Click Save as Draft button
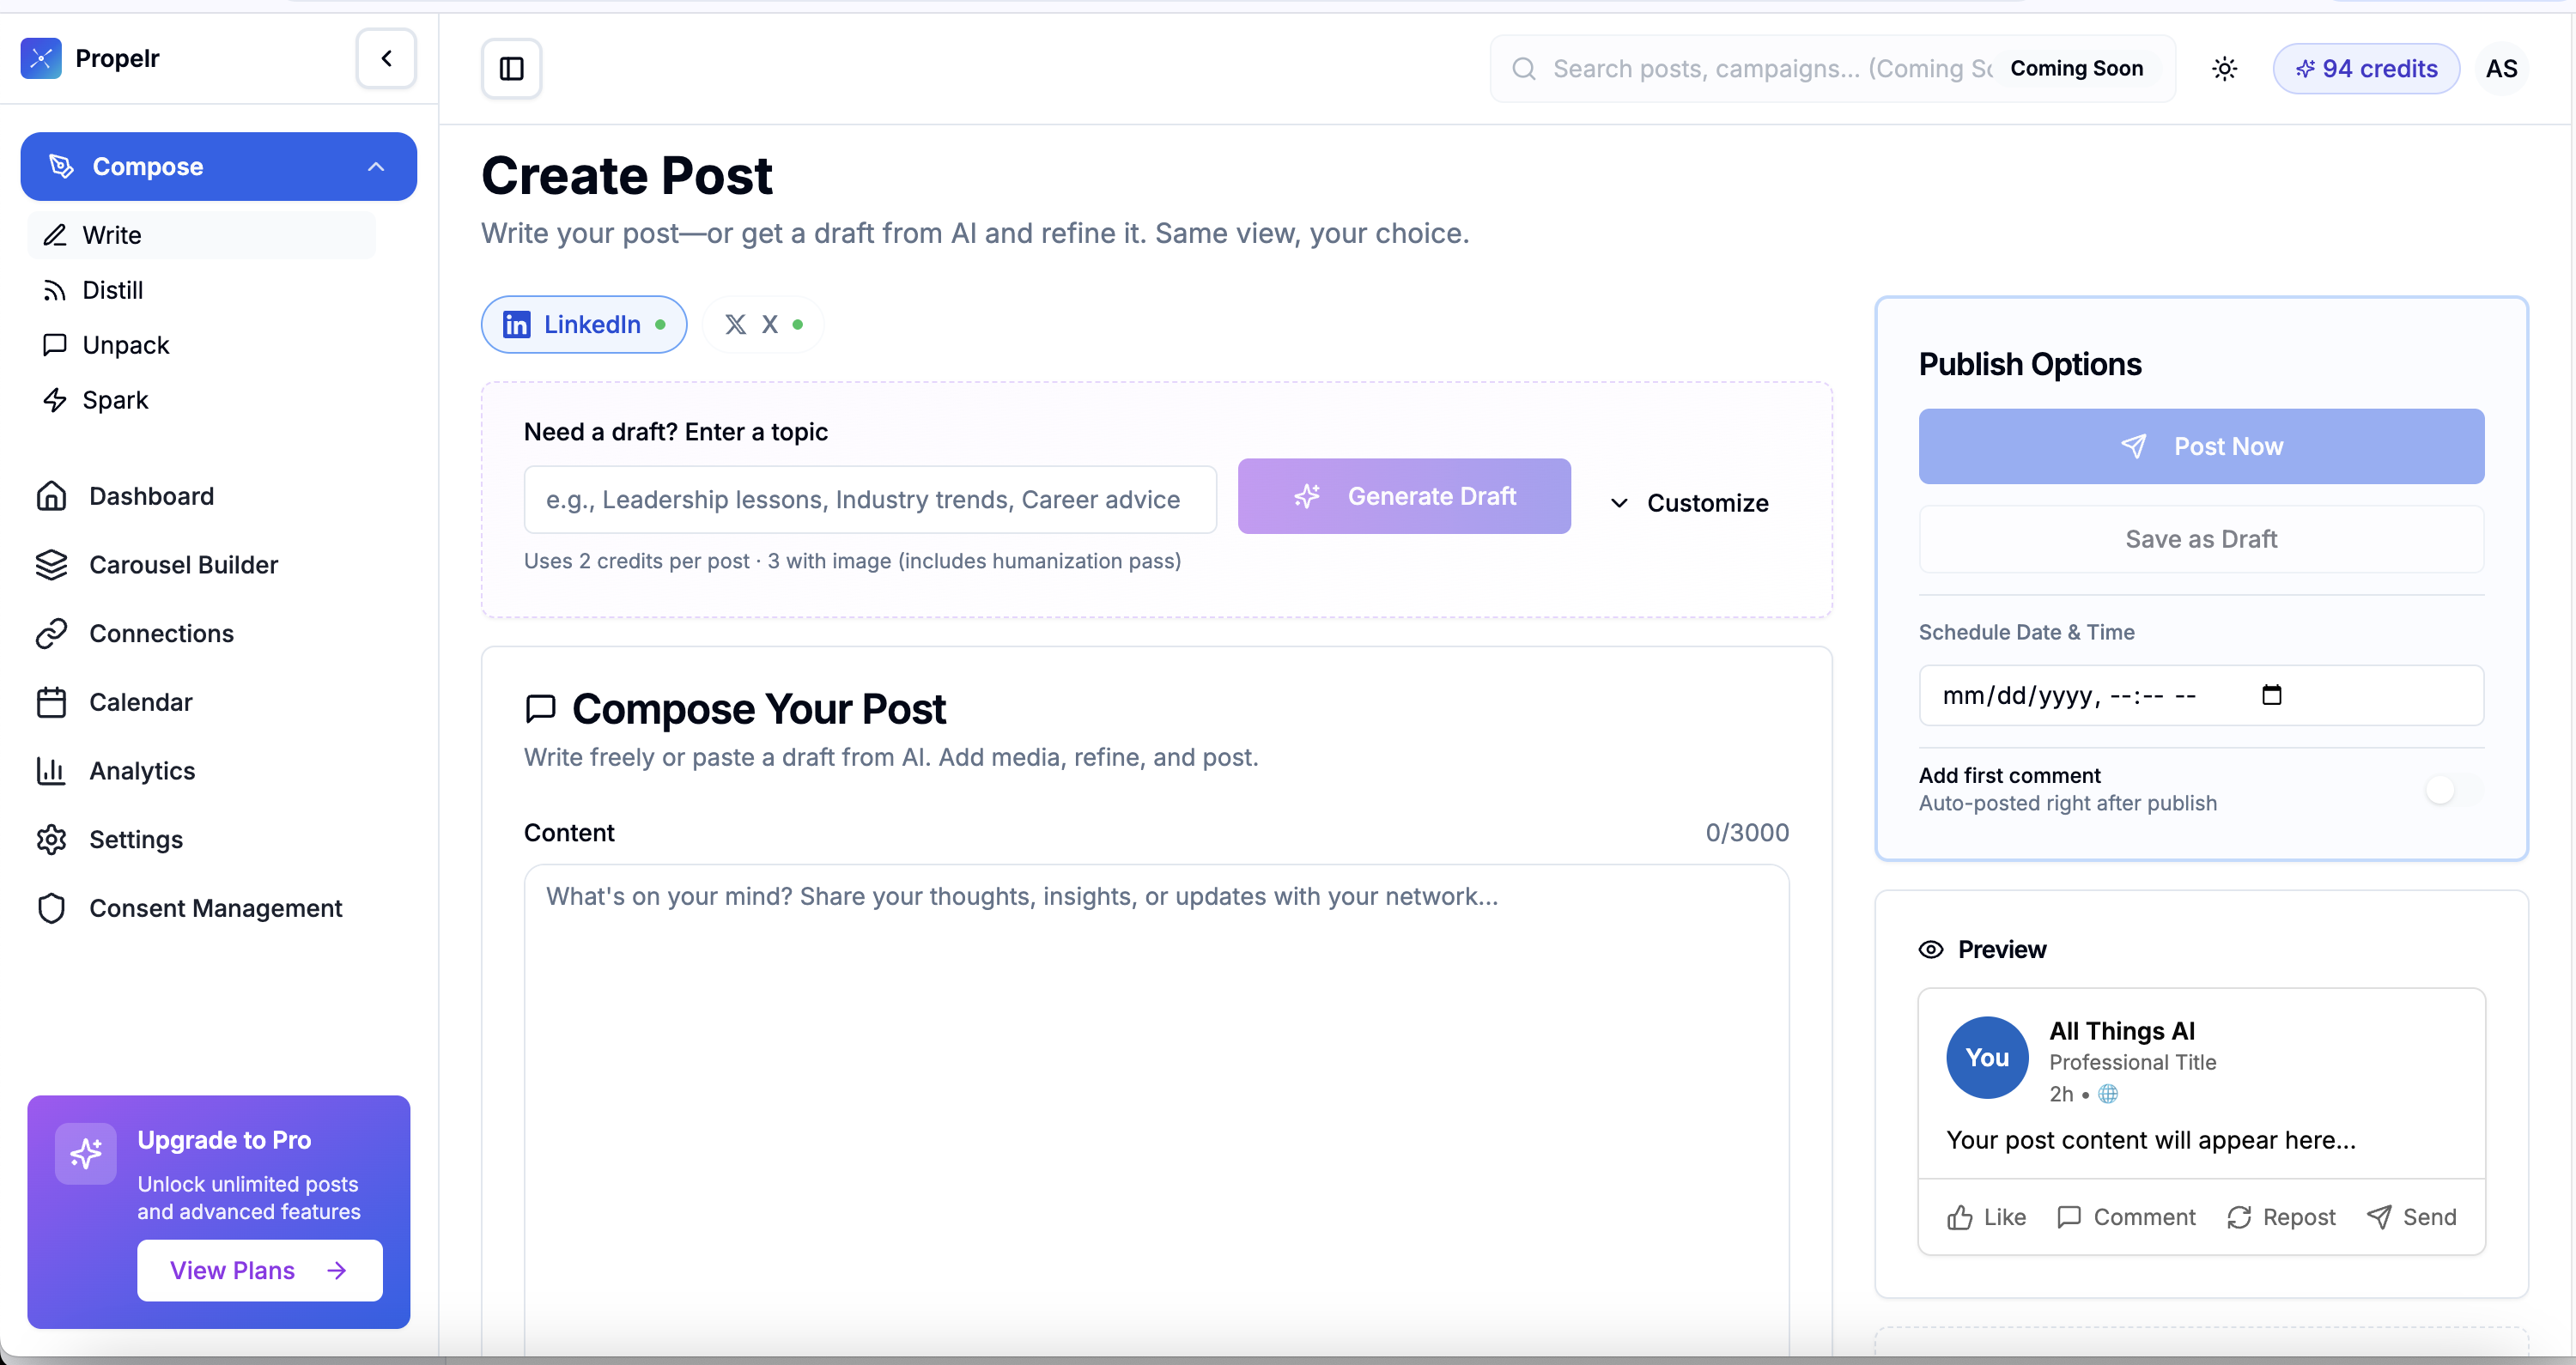 2200,539
